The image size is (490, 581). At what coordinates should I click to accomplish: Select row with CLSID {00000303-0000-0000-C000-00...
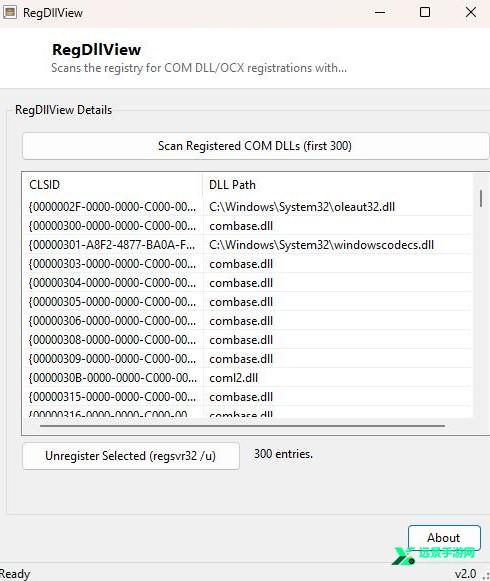(247, 264)
